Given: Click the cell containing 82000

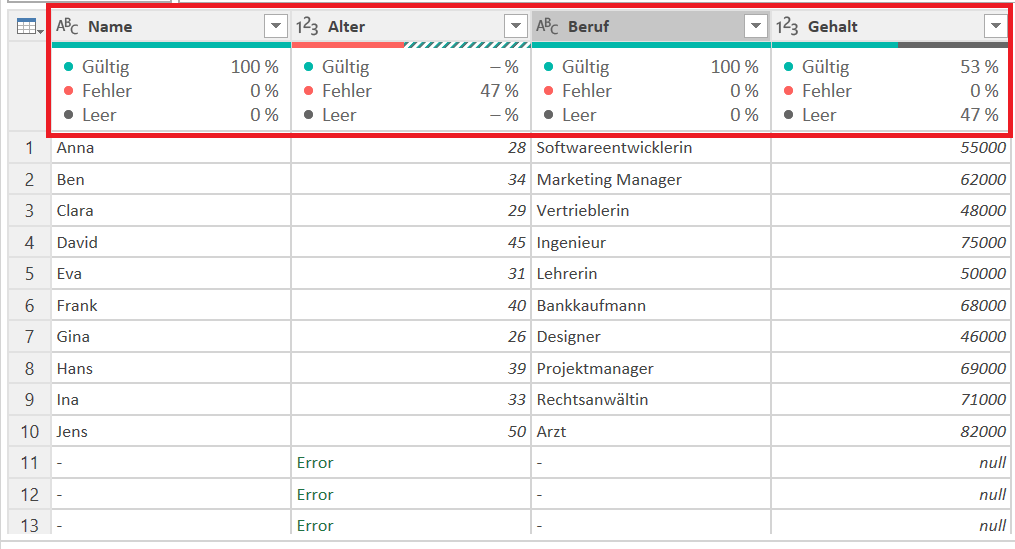Looking at the screenshot, I should 890,431.
